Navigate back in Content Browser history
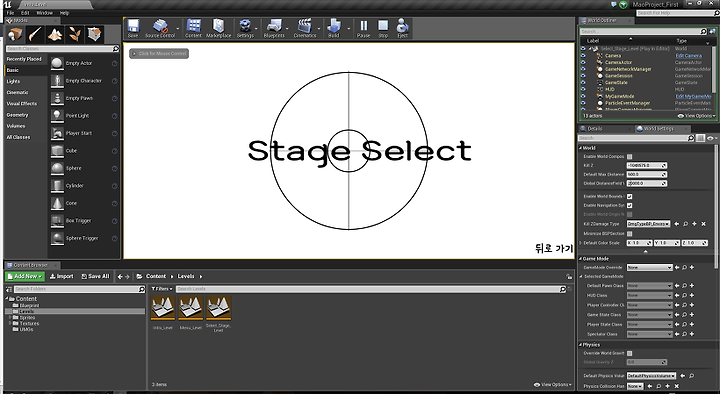The width and height of the screenshot is (720, 394). click(120, 276)
